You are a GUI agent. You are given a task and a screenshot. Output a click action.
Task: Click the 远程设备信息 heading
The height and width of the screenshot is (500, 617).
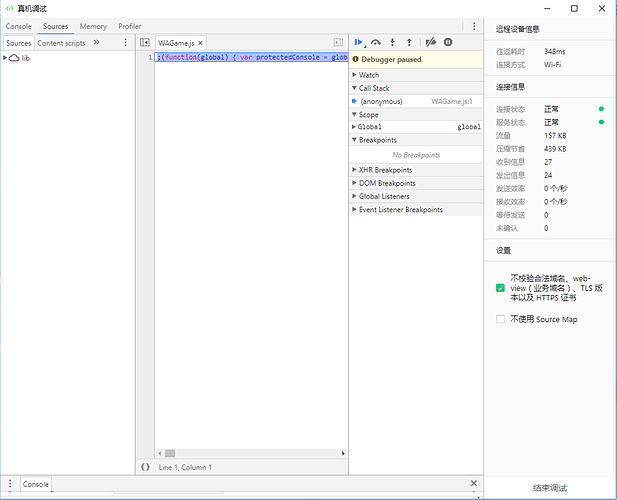pyautogui.click(x=517, y=29)
